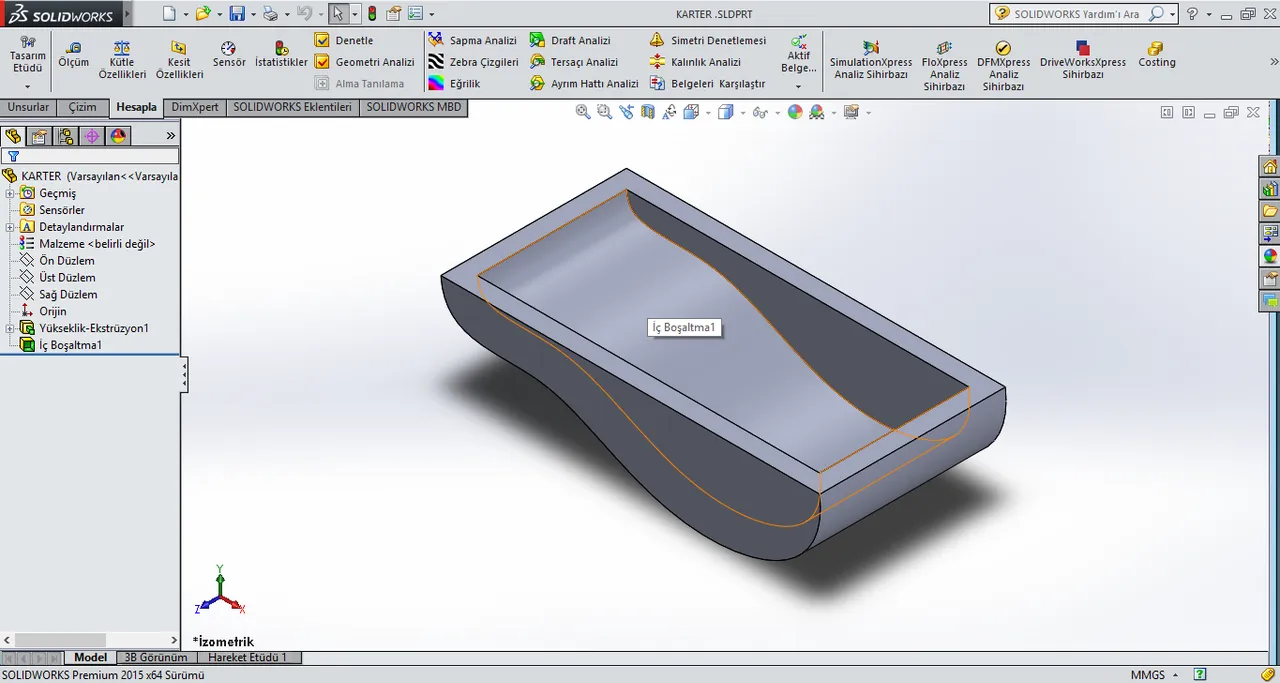Click the New document icon
The height and width of the screenshot is (683, 1280).
[170, 14]
